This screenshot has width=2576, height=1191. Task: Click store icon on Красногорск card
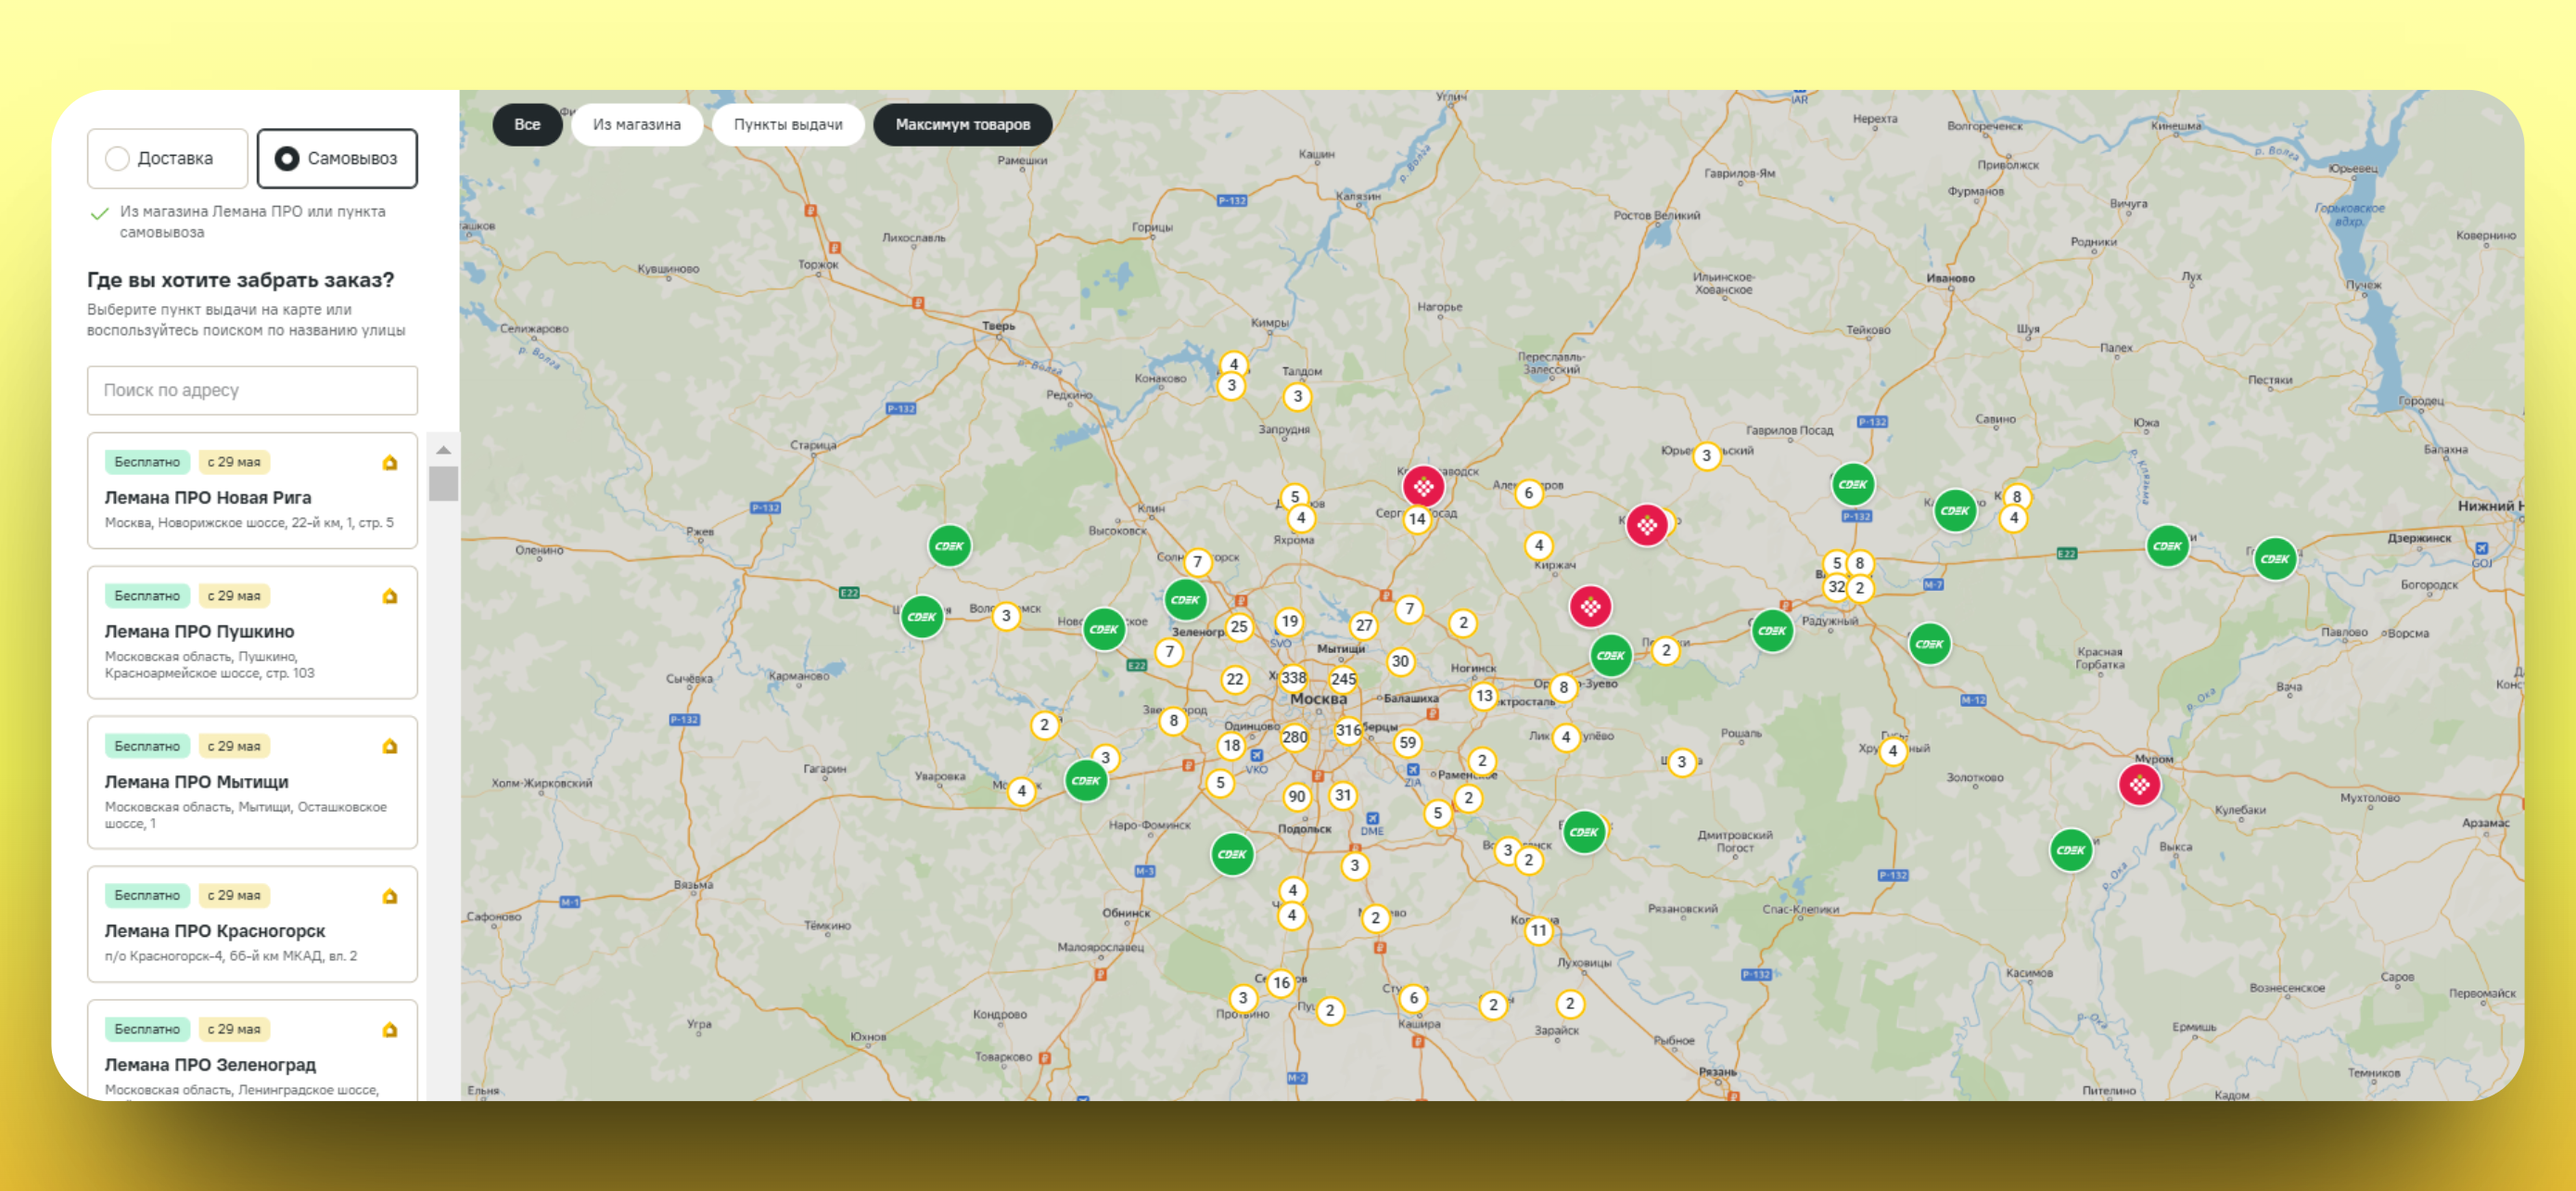click(x=390, y=896)
